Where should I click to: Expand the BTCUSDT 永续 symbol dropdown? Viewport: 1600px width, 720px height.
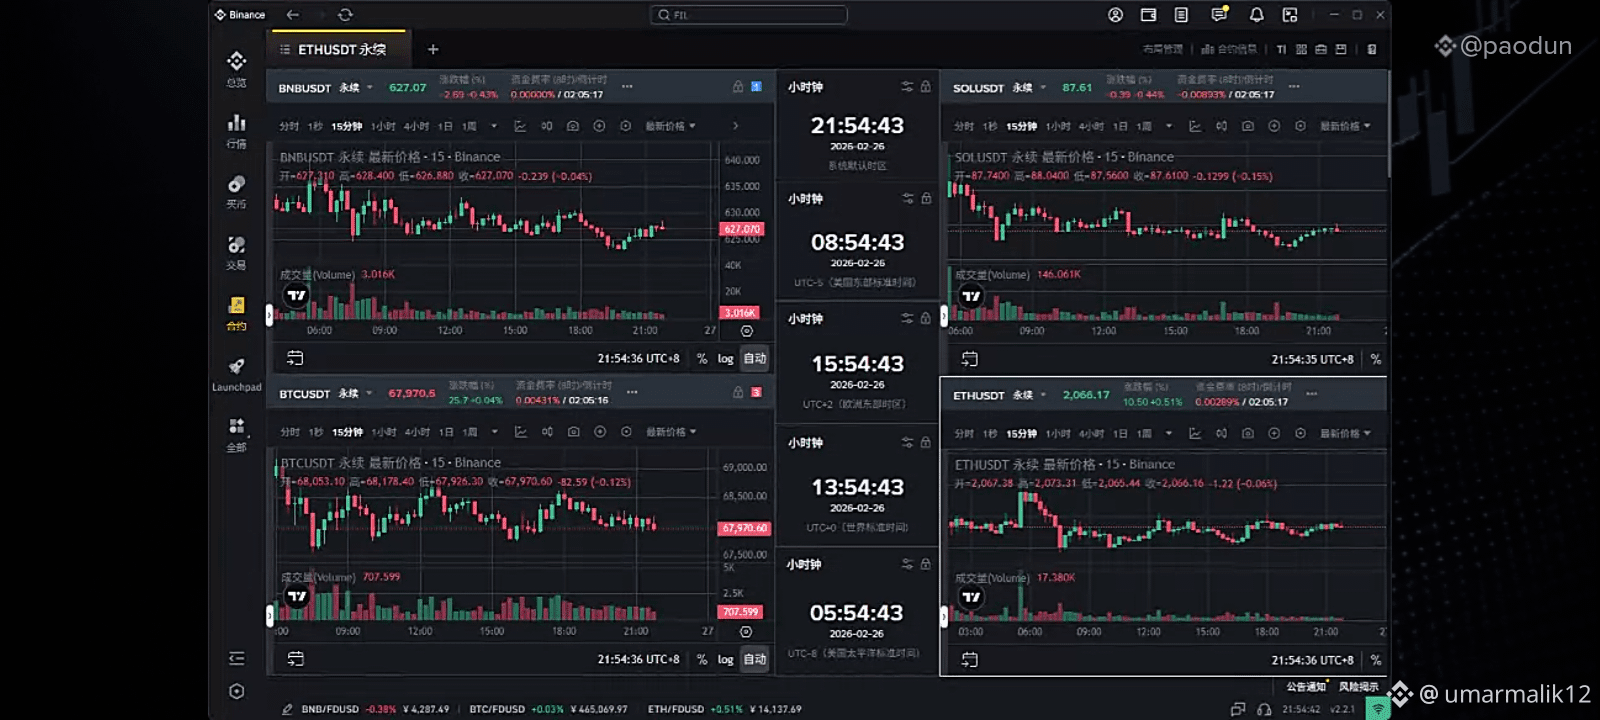click(369, 393)
